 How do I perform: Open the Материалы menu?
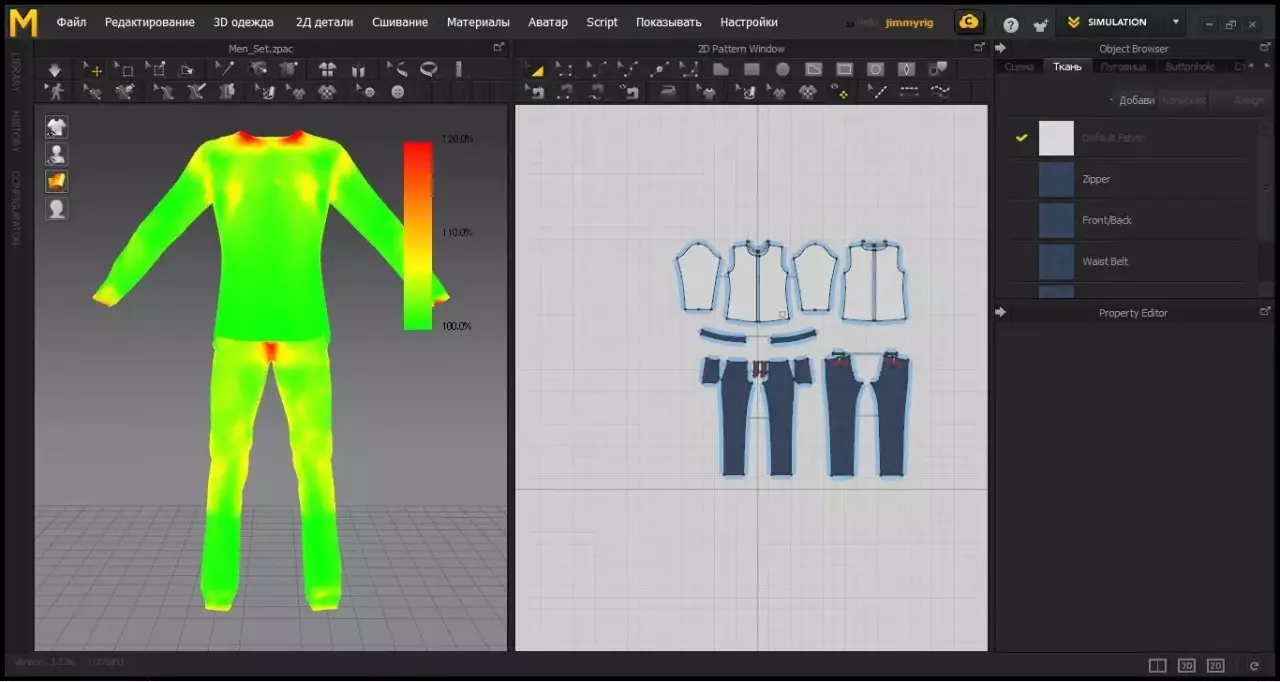click(x=478, y=22)
